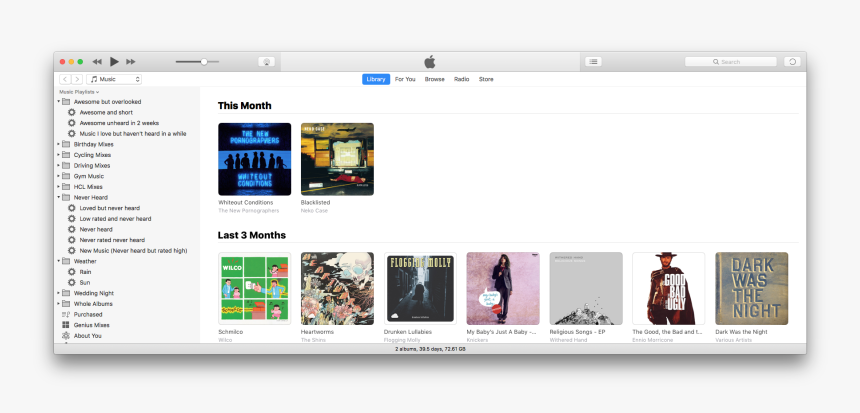Click the Whole Albums folder icon
860x413 pixels.
pyautogui.click(x=66, y=304)
